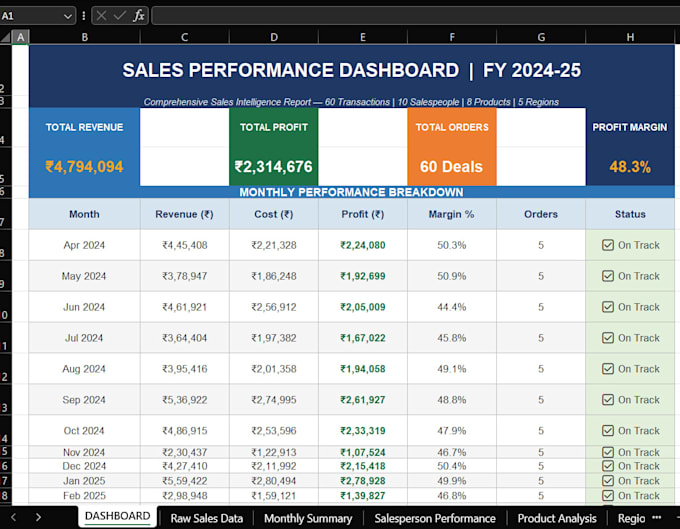The image size is (680, 529).
Task: Click the Select All corner triangle
Action: (5, 37)
